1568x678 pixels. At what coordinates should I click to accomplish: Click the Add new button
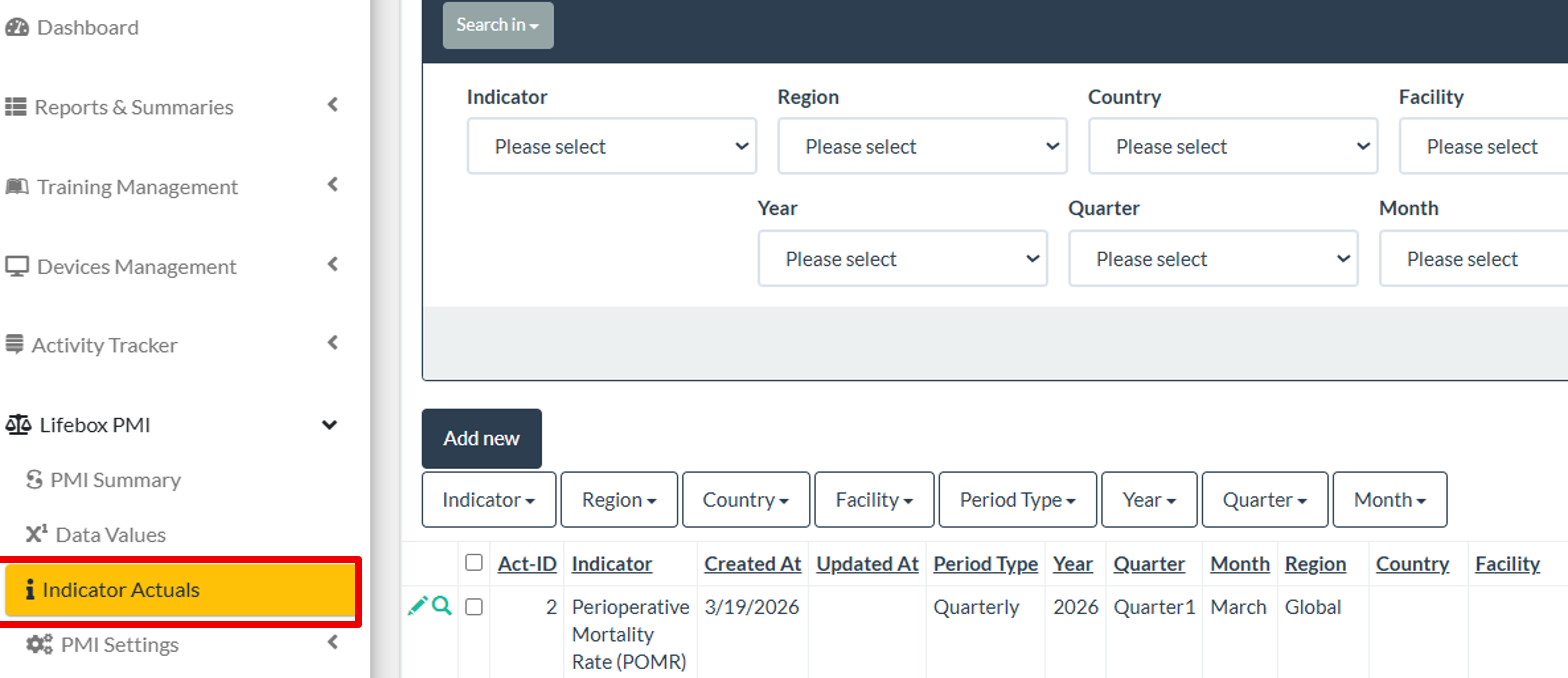coord(481,438)
